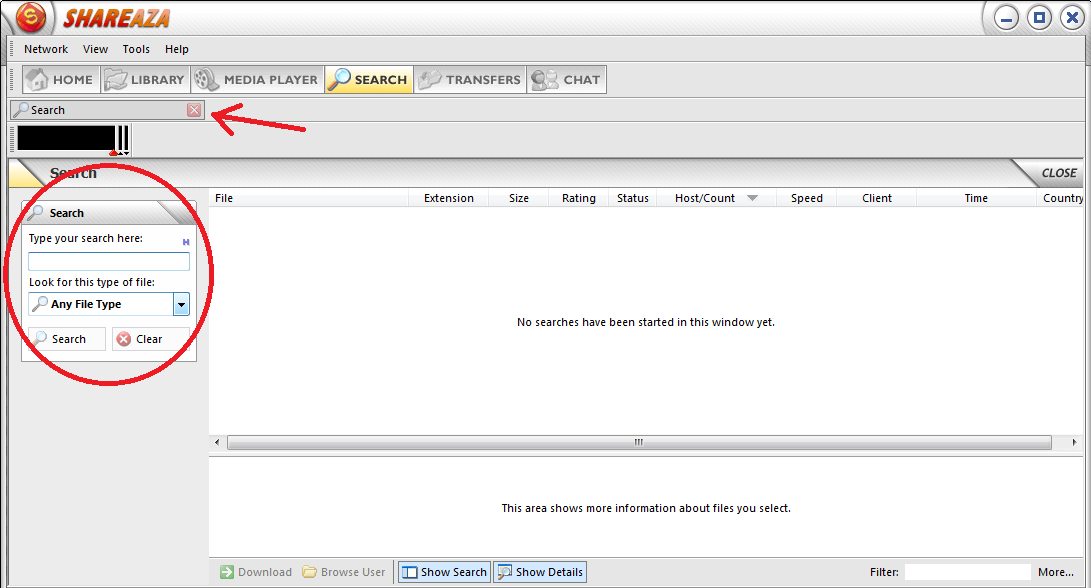
Task: Close the Search window tab
Action: (x=194, y=110)
